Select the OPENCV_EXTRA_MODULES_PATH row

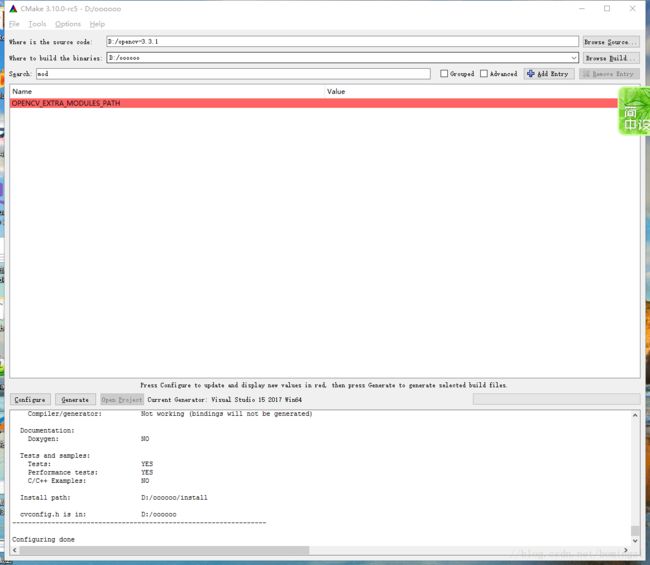point(313,103)
